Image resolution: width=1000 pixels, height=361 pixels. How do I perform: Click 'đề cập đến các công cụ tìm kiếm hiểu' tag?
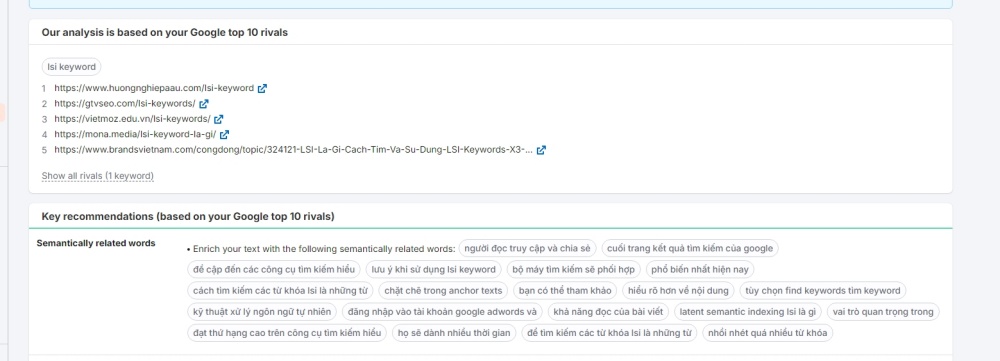tap(274, 269)
